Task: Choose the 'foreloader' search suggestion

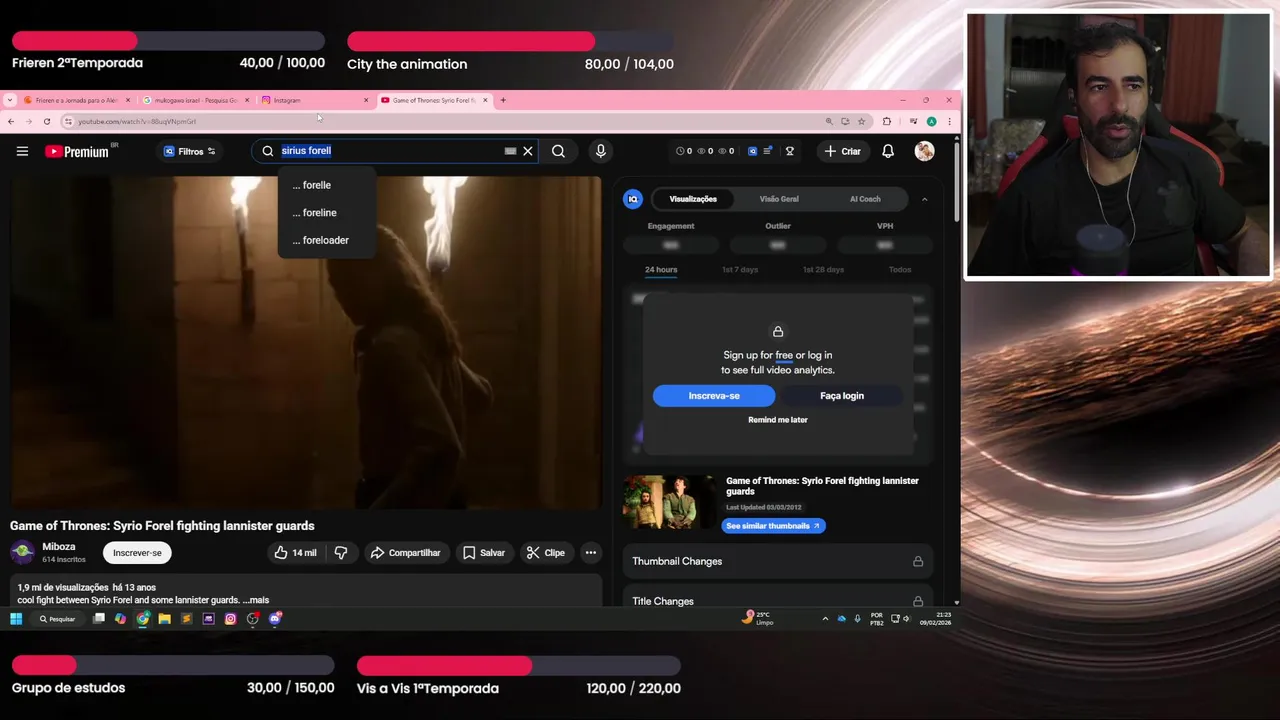Action: [327, 240]
